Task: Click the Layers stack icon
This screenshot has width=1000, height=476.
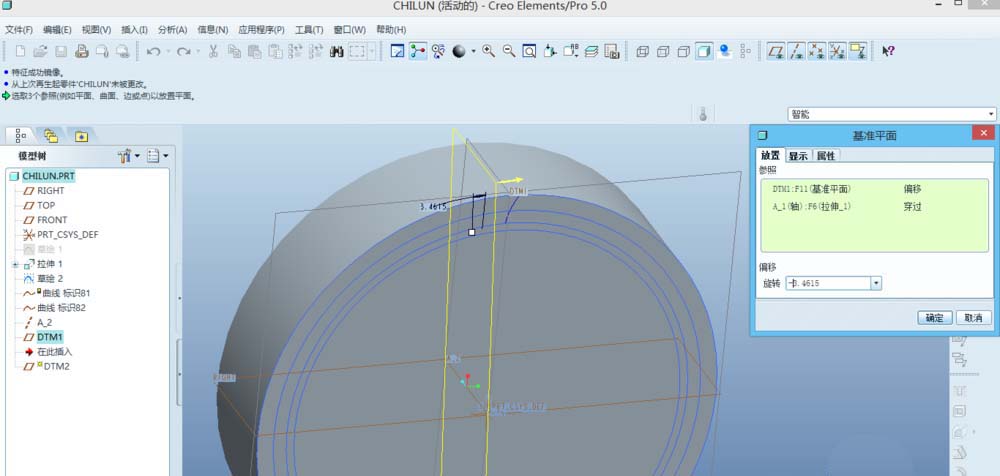Action: pyautogui.click(x=591, y=51)
